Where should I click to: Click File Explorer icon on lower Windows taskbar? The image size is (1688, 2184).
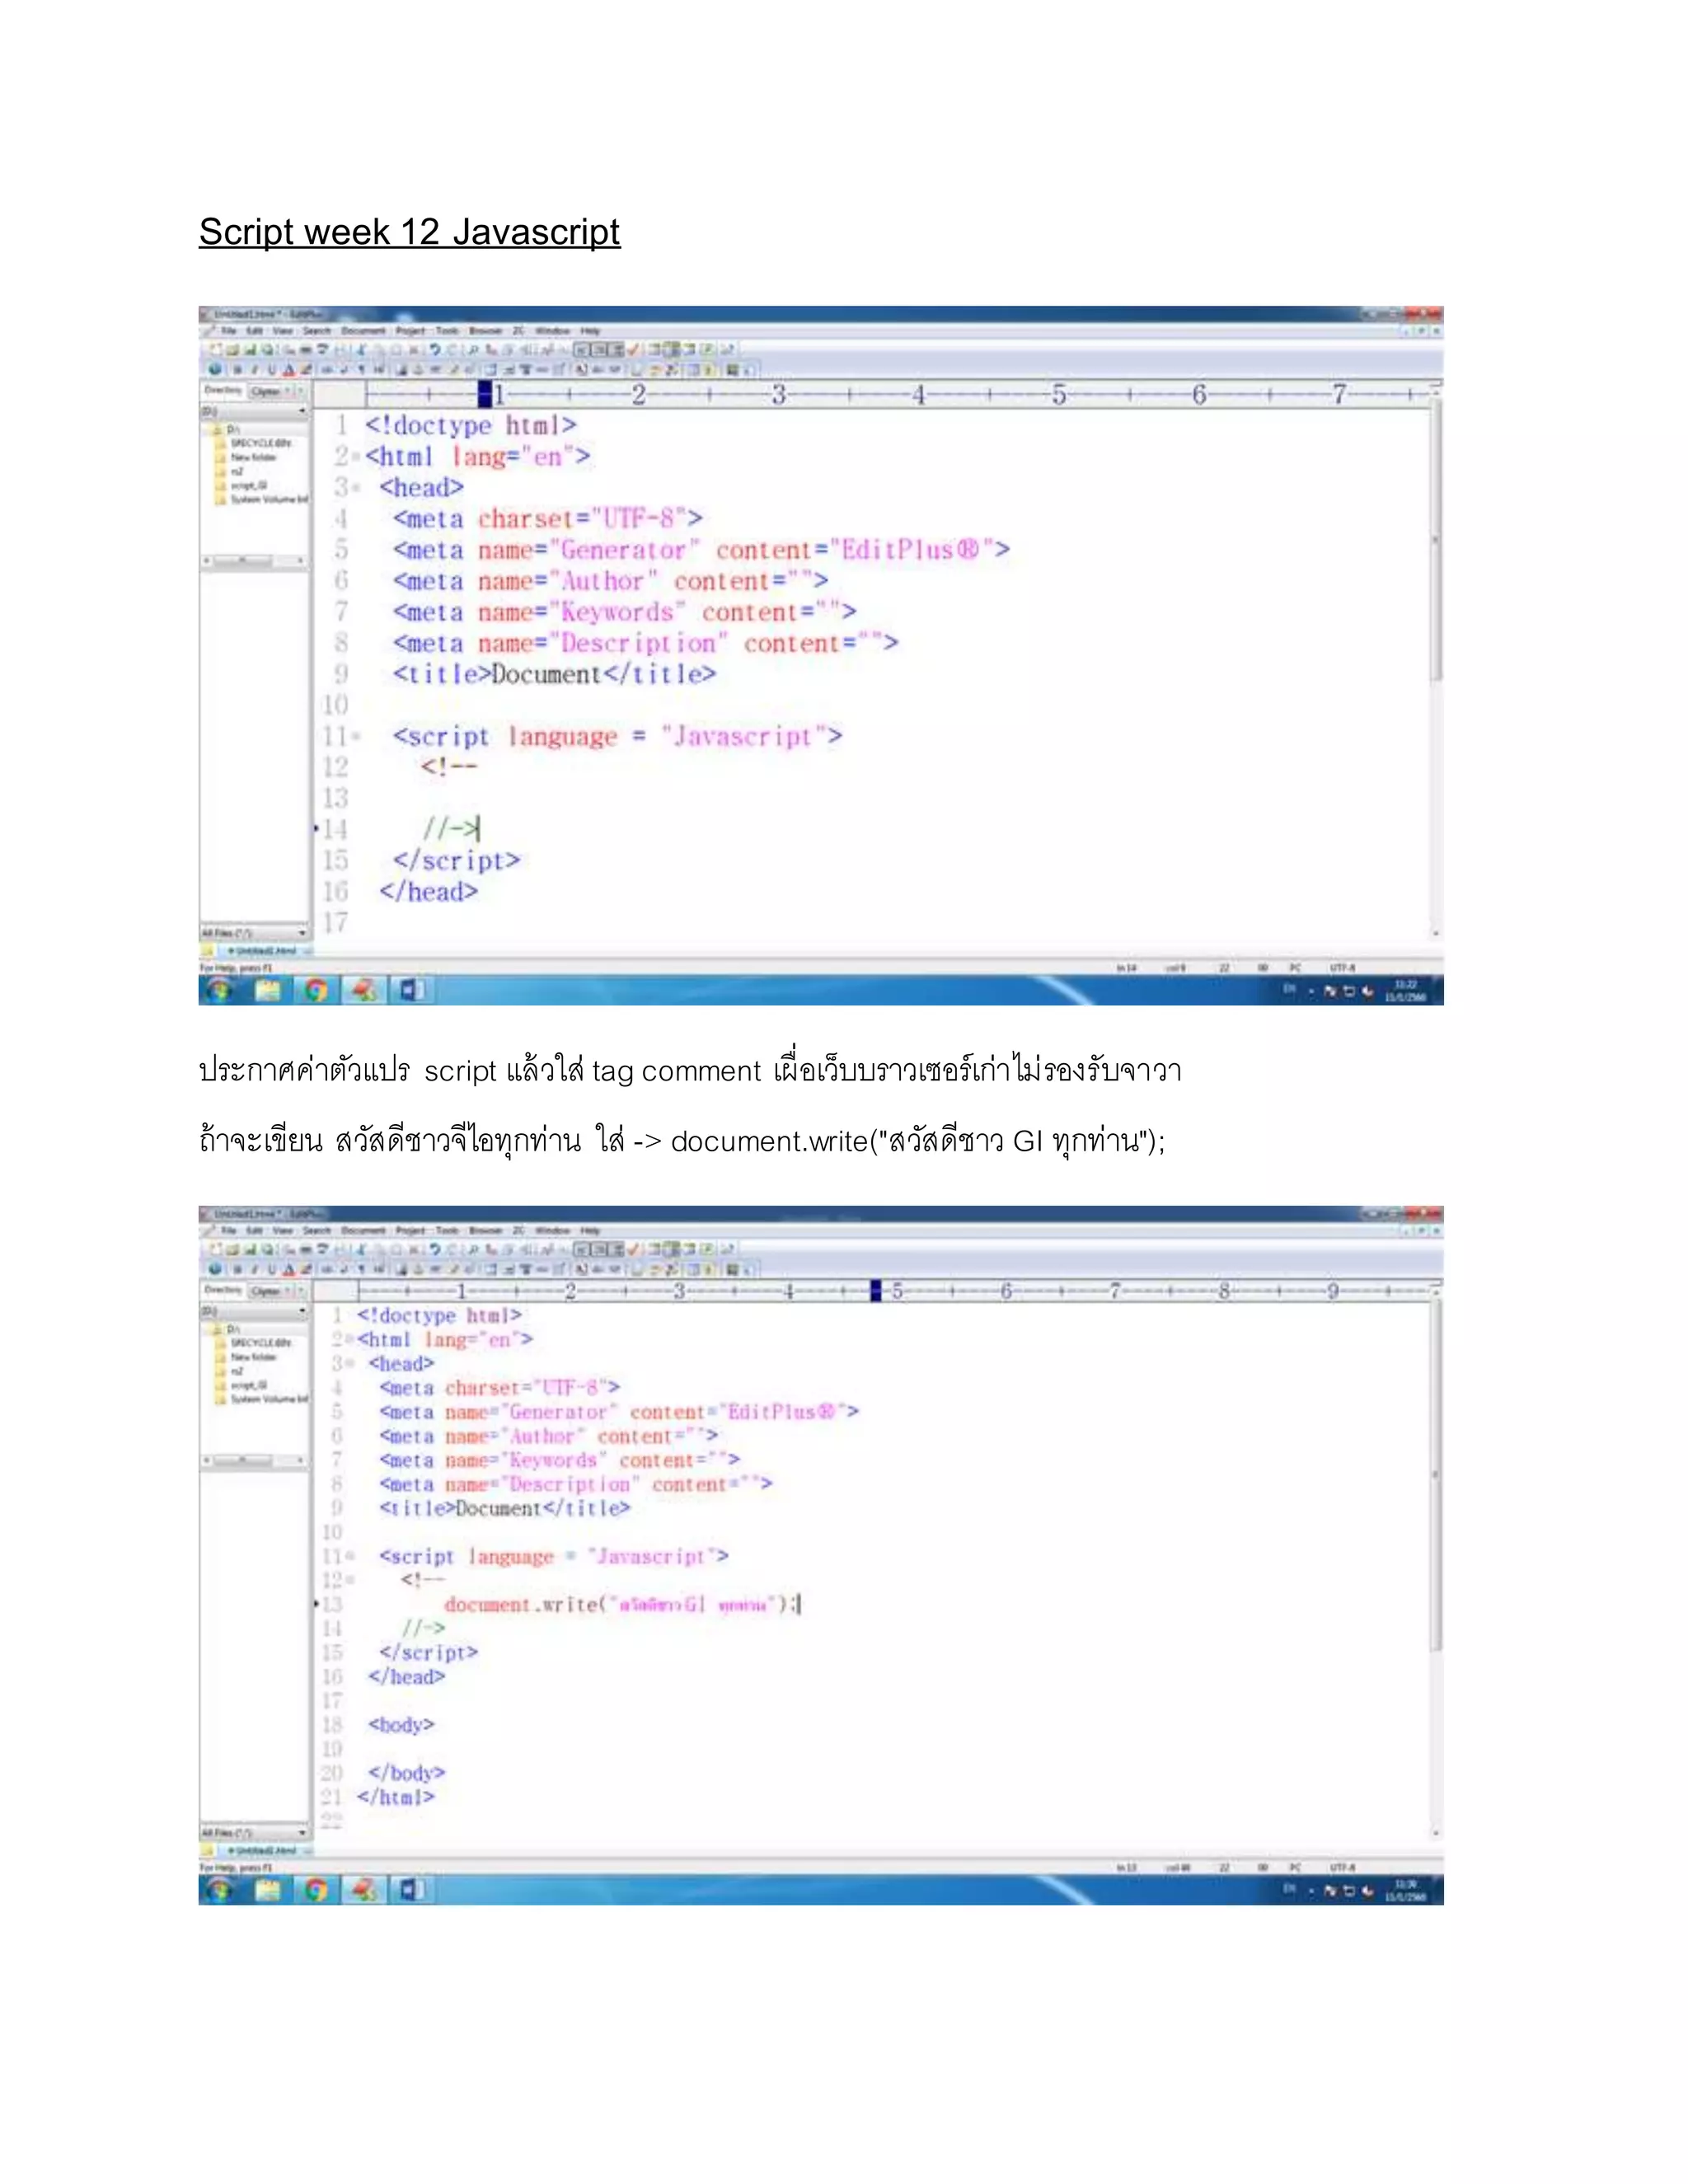pyautogui.click(x=267, y=1890)
